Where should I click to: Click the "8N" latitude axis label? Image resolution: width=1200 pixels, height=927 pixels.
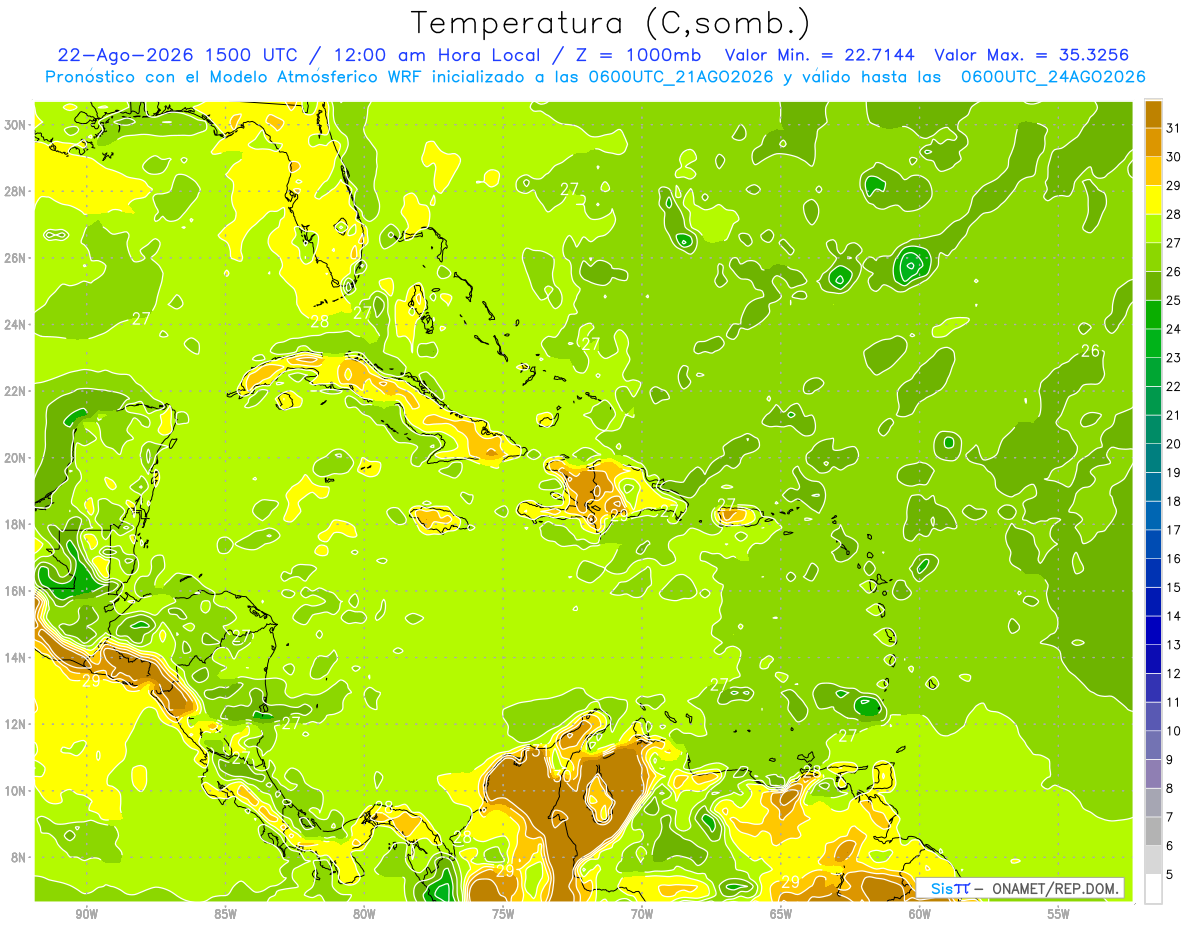tap(17, 857)
